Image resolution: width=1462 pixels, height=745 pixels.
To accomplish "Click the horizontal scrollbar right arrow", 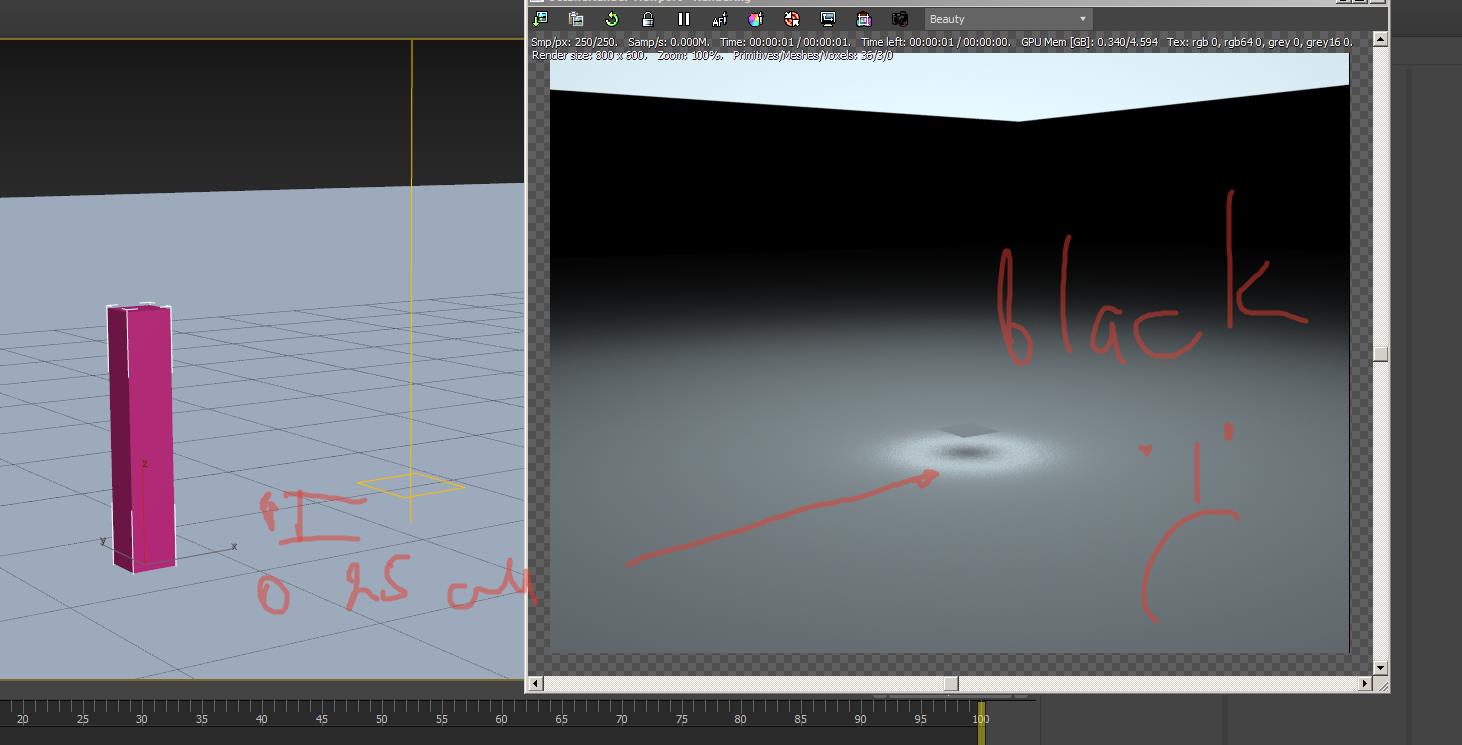I will 1365,683.
